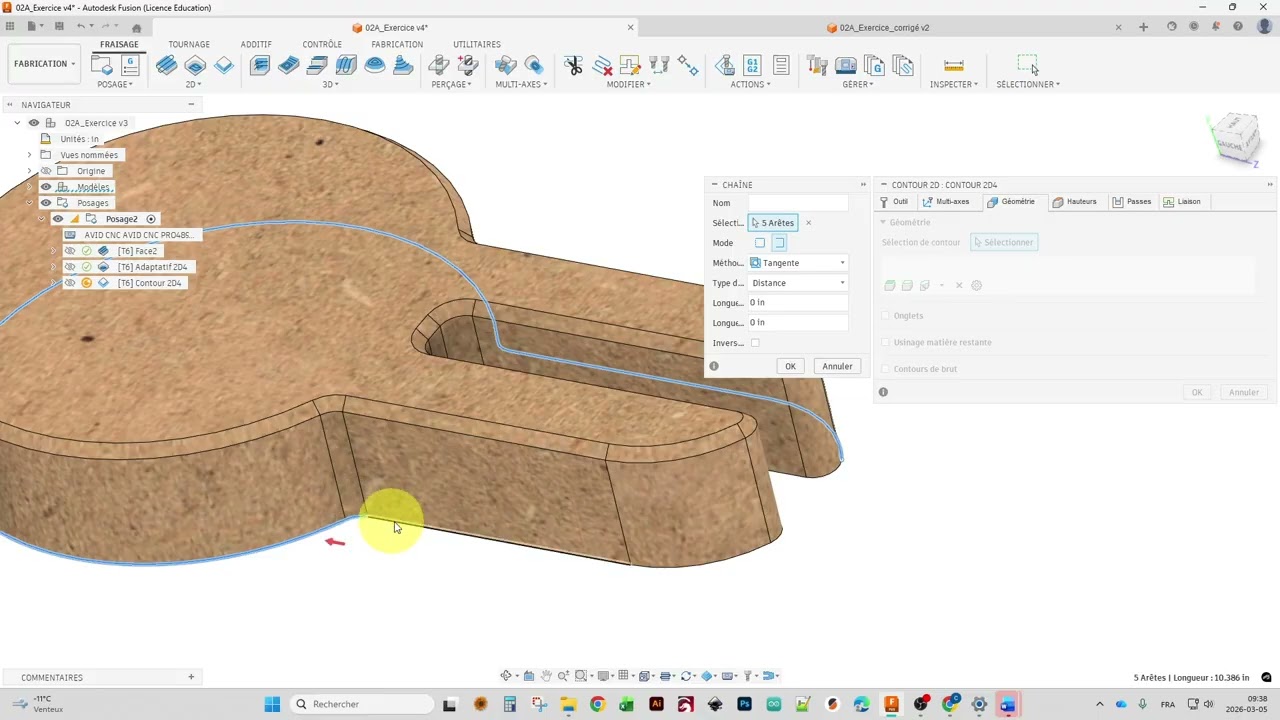Screen dimensions: 1280x720
Task: Activate the Posage2 radio indicator
Action: pyautogui.click(x=151, y=219)
